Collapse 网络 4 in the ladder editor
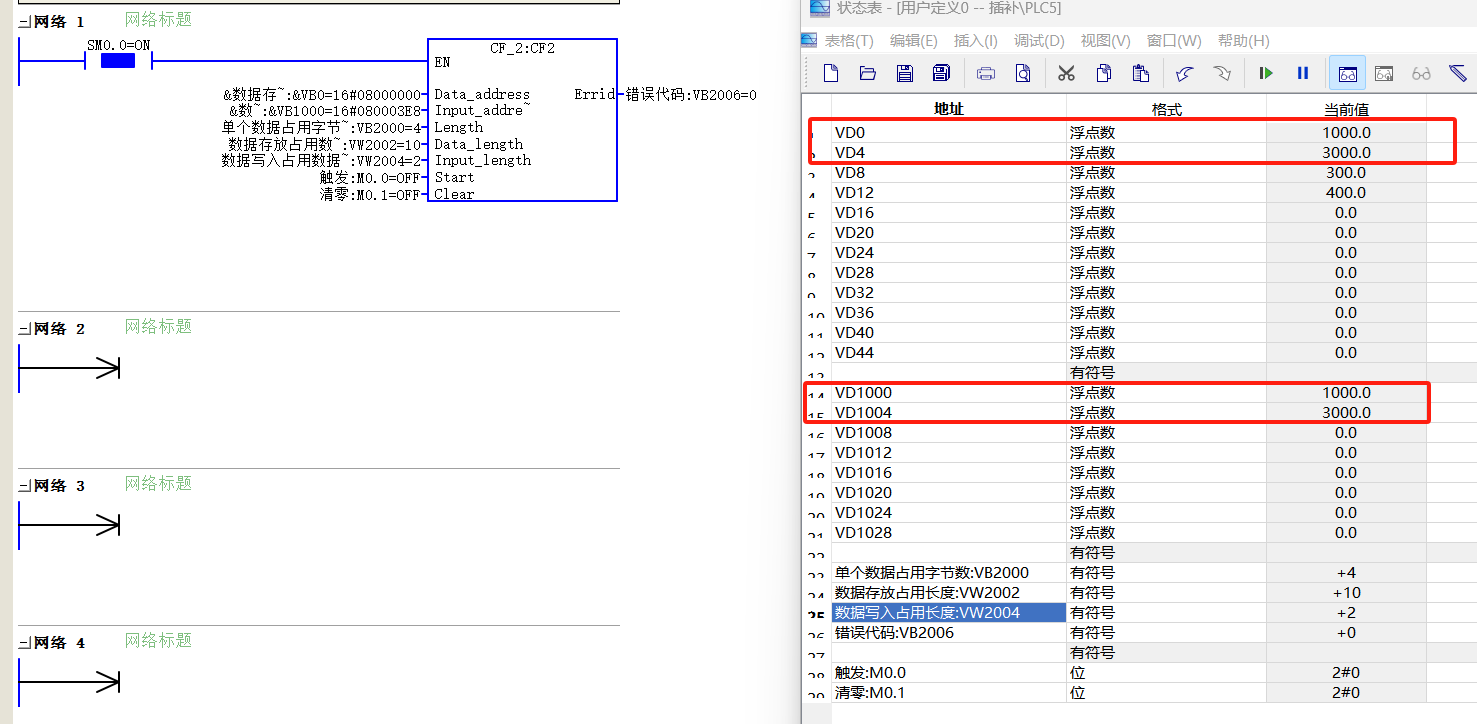Screen dimensions: 1477x724 pyautogui.click(x=24, y=643)
